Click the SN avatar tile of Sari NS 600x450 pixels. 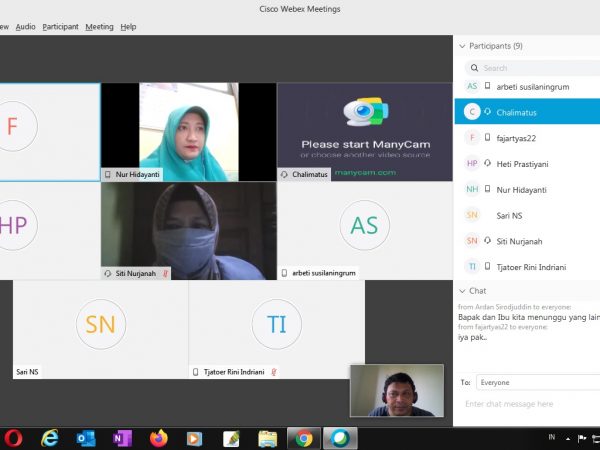click(101, 329)
